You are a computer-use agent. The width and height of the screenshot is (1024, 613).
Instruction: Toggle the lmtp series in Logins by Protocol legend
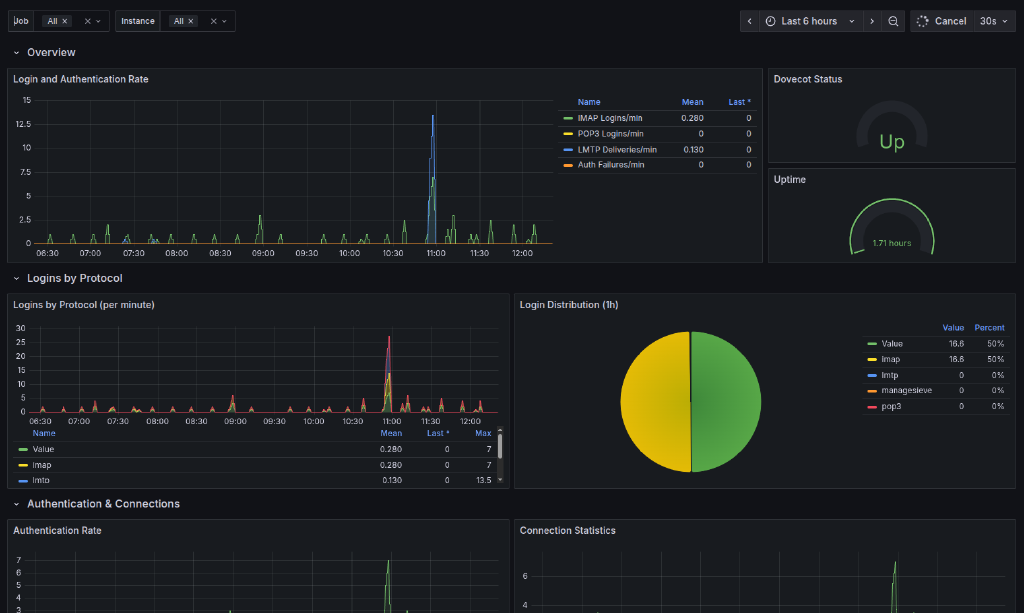(40, 480)
